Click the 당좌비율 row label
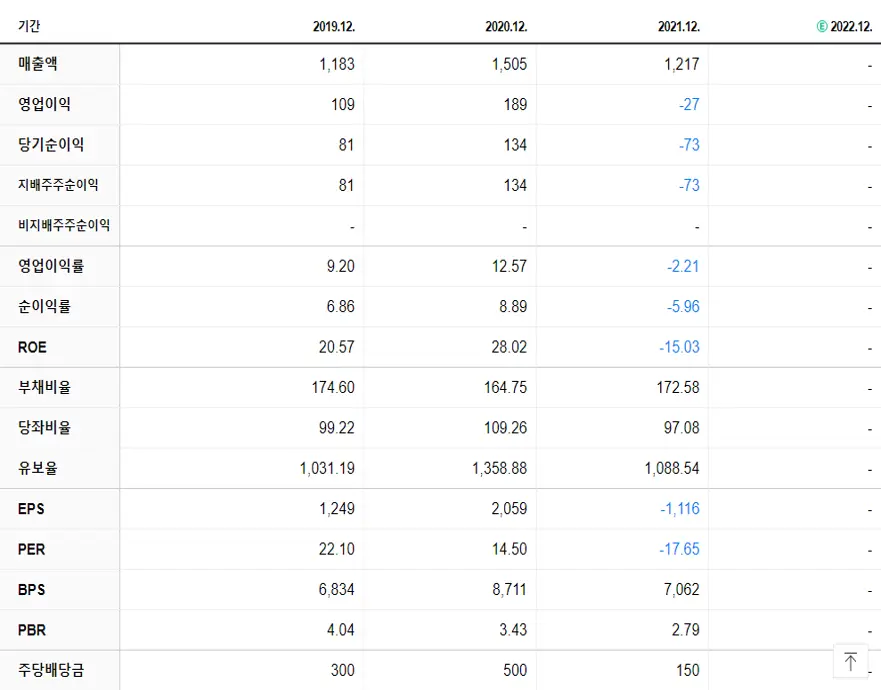881x690 pixels. coord(44,428)
